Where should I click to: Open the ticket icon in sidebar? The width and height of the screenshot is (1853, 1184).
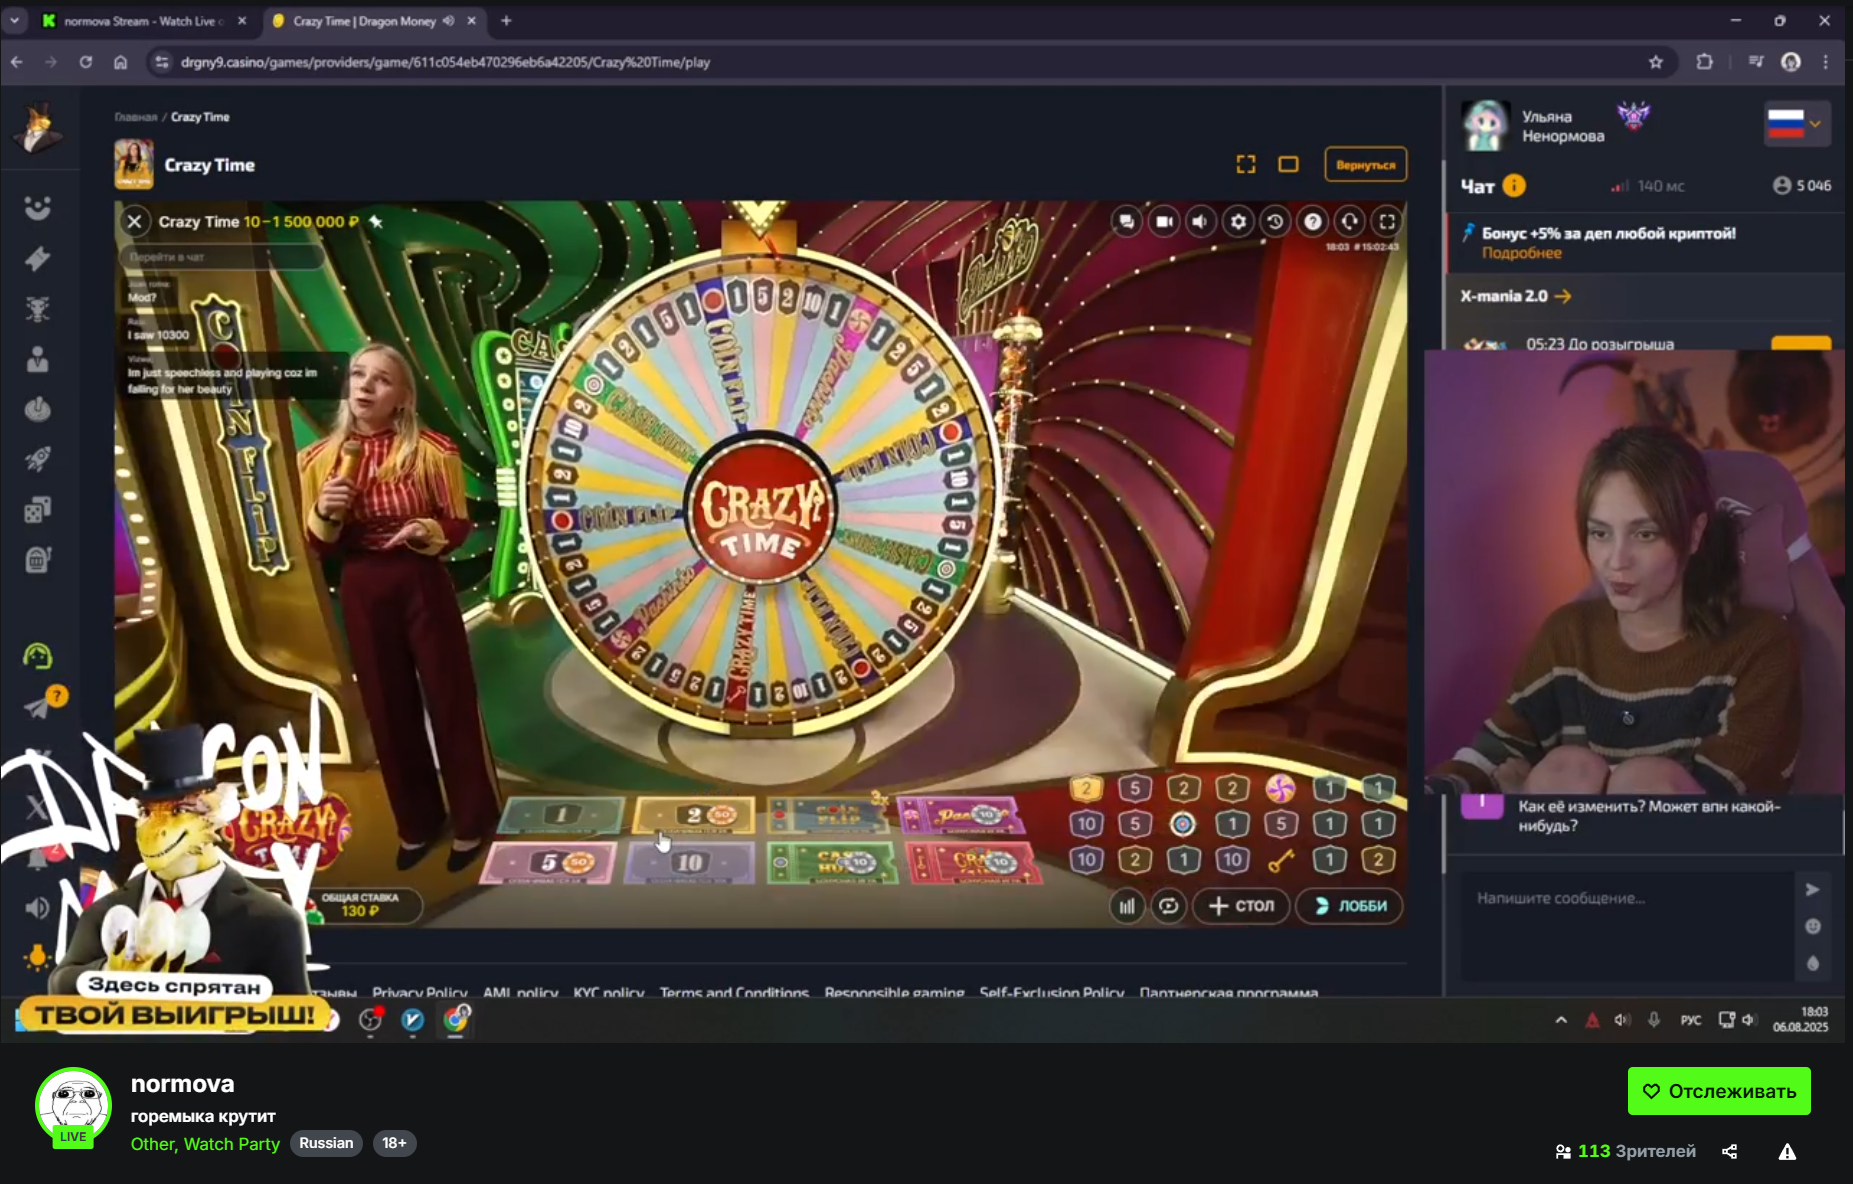click(38, 259)
